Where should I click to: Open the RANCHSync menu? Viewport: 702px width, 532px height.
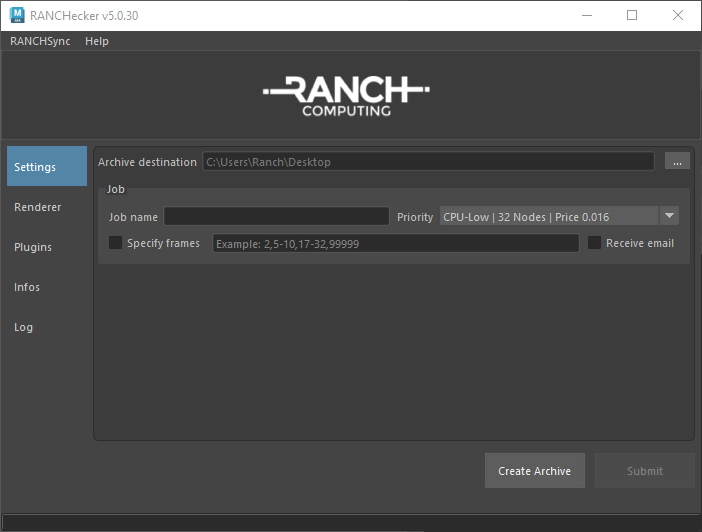[40, 41]
